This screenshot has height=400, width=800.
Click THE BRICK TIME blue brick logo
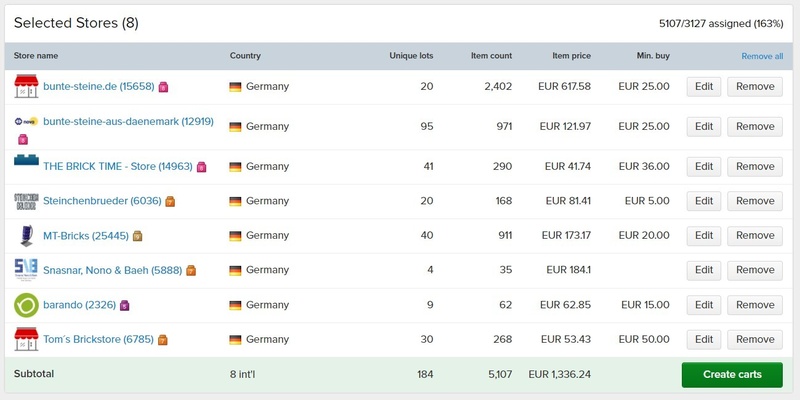(26, 160)
